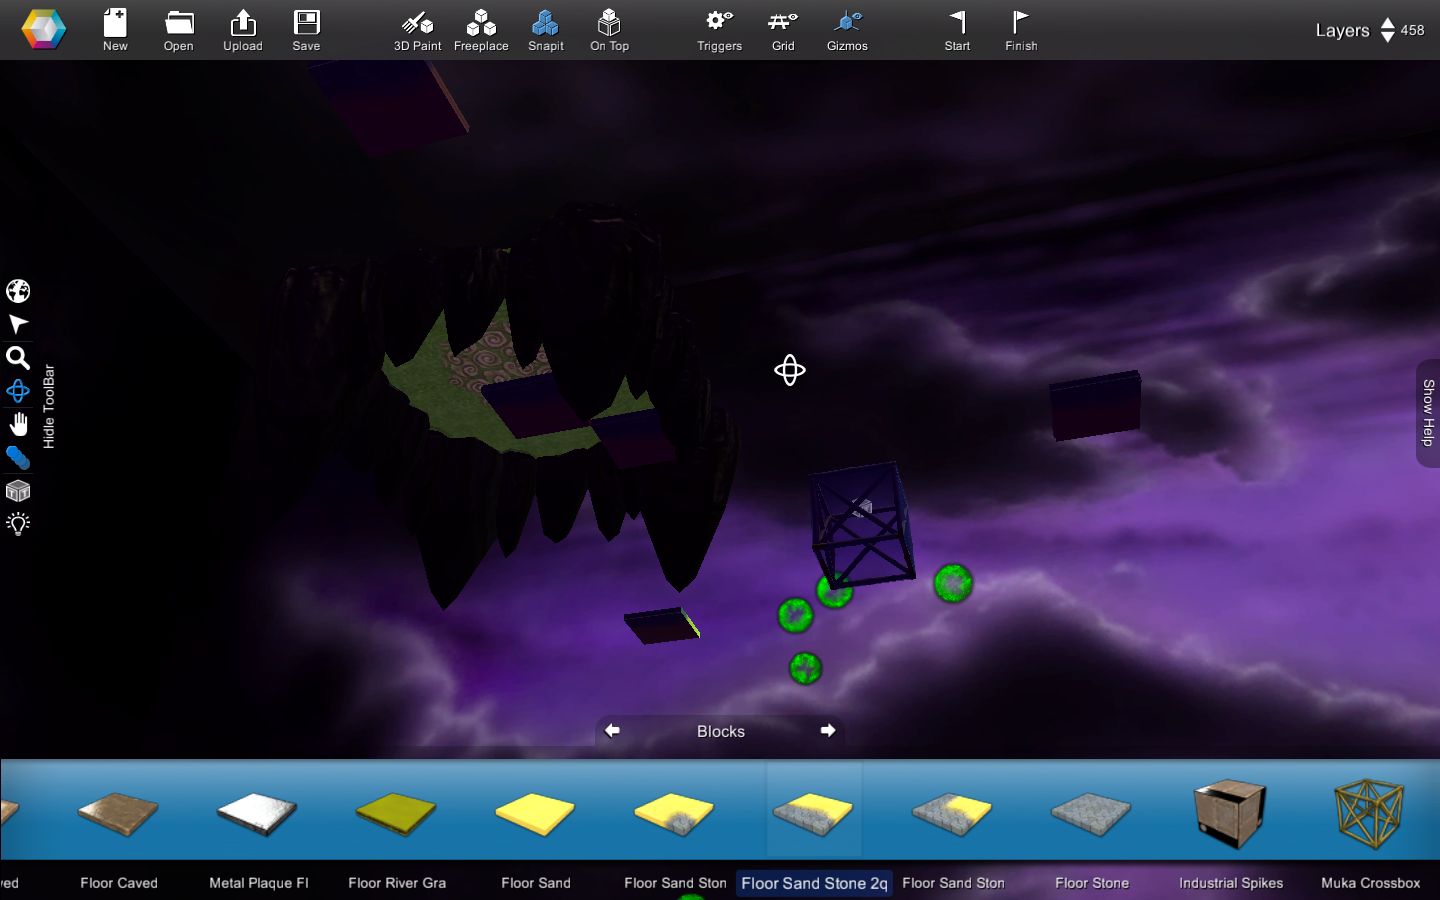
Task: Click the app logo hexagon icon
Action: tap(44, 30)
